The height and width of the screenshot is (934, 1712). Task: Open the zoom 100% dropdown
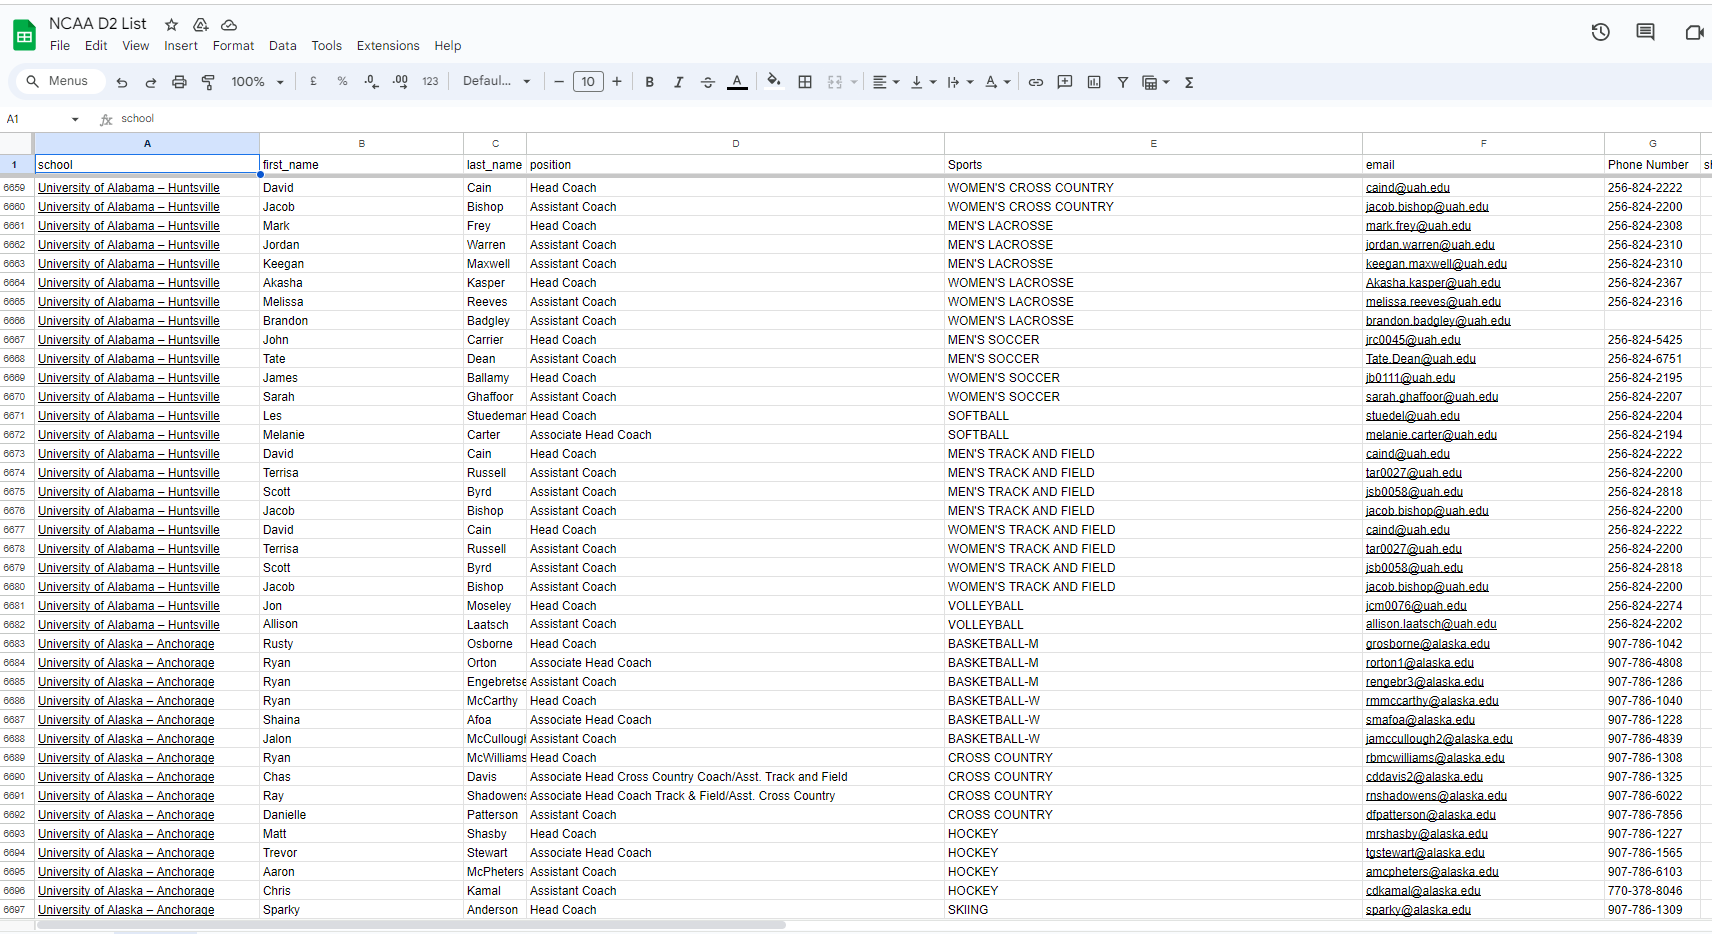pyautogui.click(x=258, y=82)
